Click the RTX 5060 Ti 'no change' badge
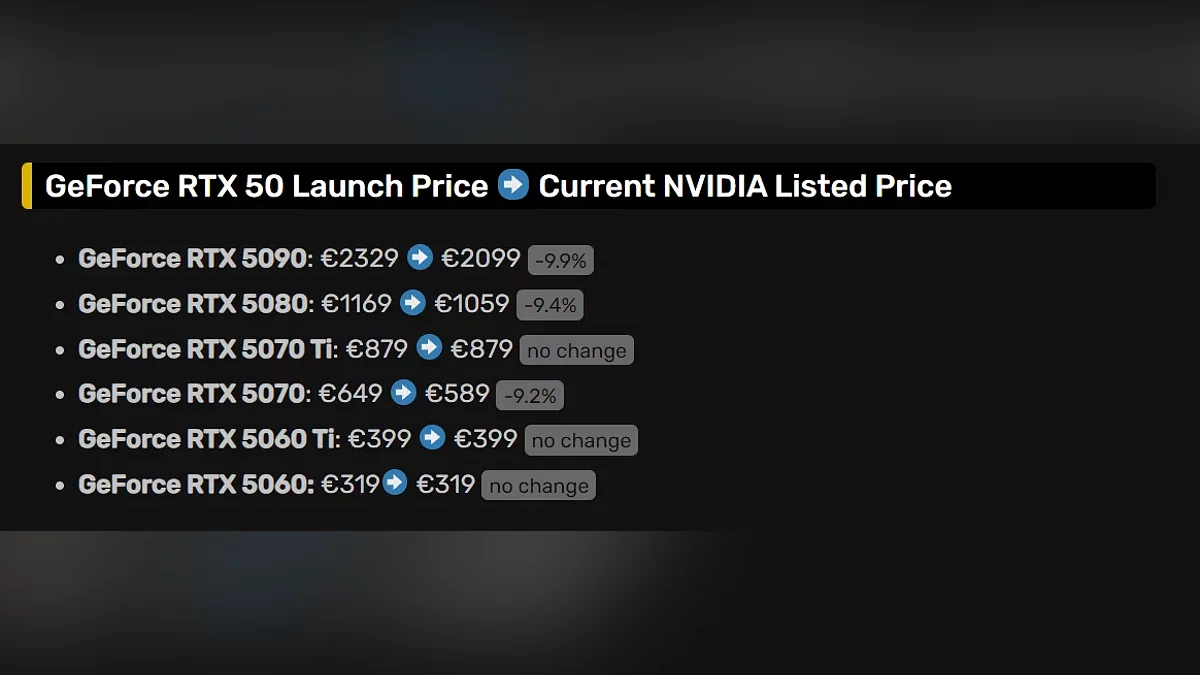The width and height of the screenshot is (1200, 675). (581, 441)
